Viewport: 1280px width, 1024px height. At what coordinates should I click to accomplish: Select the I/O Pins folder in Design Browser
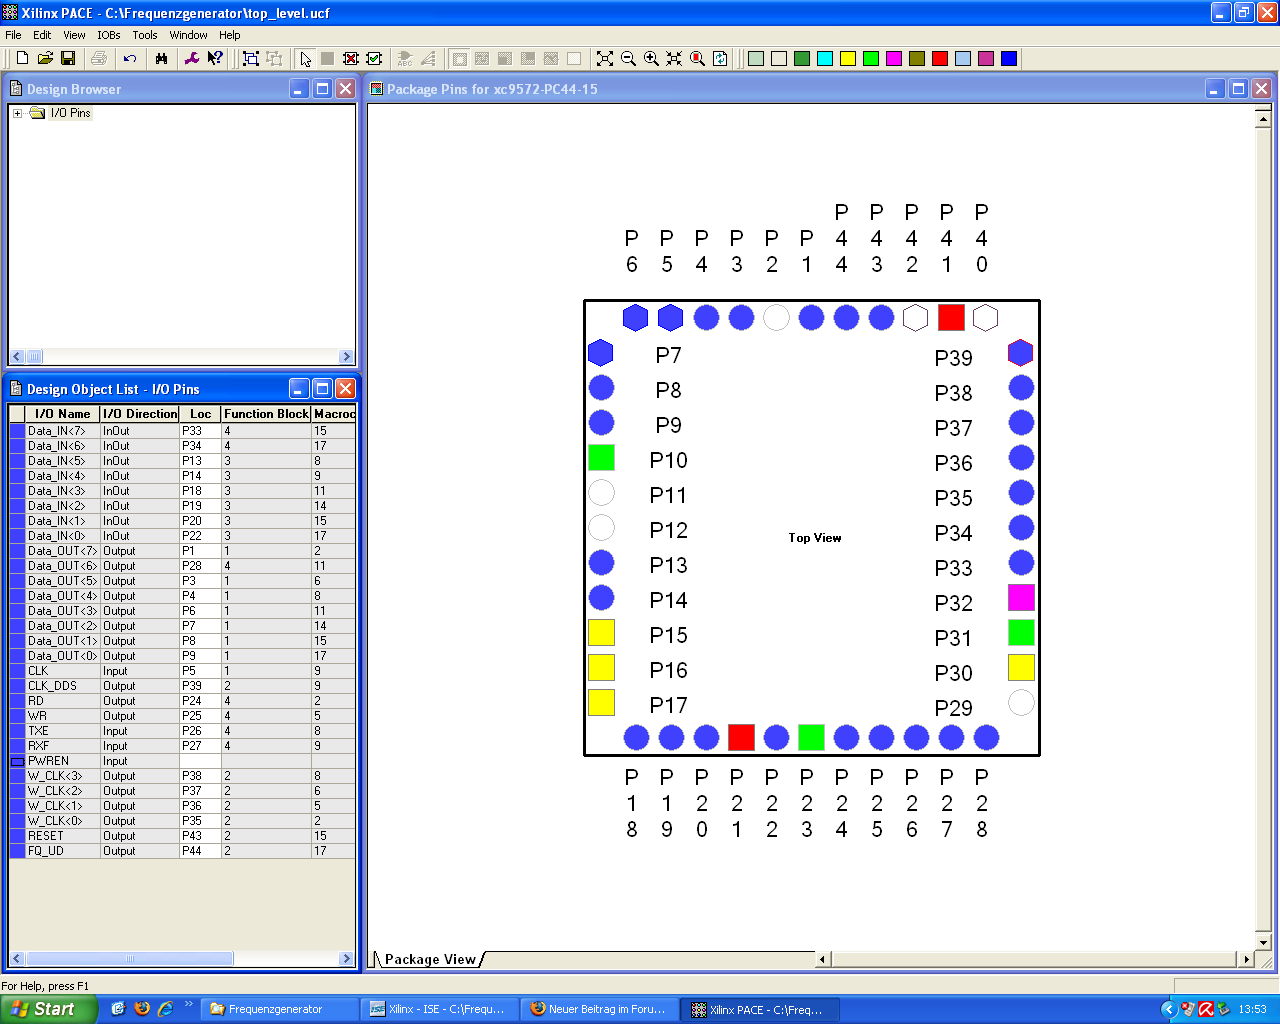coord(70,113)
